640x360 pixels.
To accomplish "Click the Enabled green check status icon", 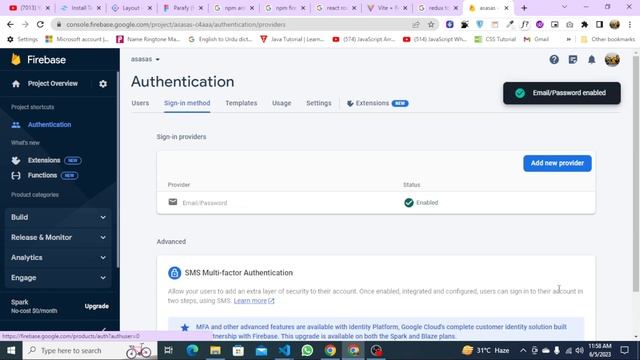I will (x=409, y=202).
